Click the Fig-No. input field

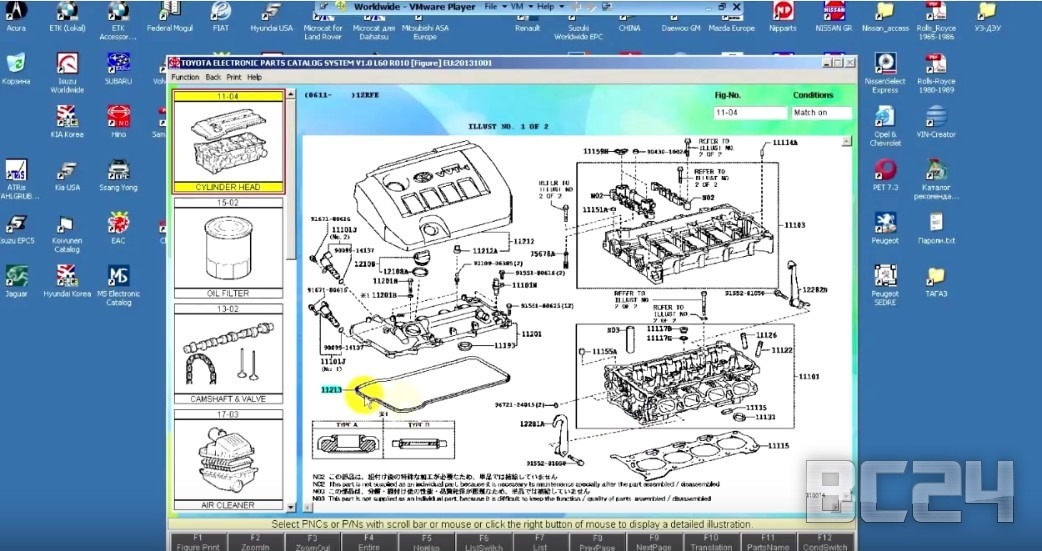pos(744,113)
